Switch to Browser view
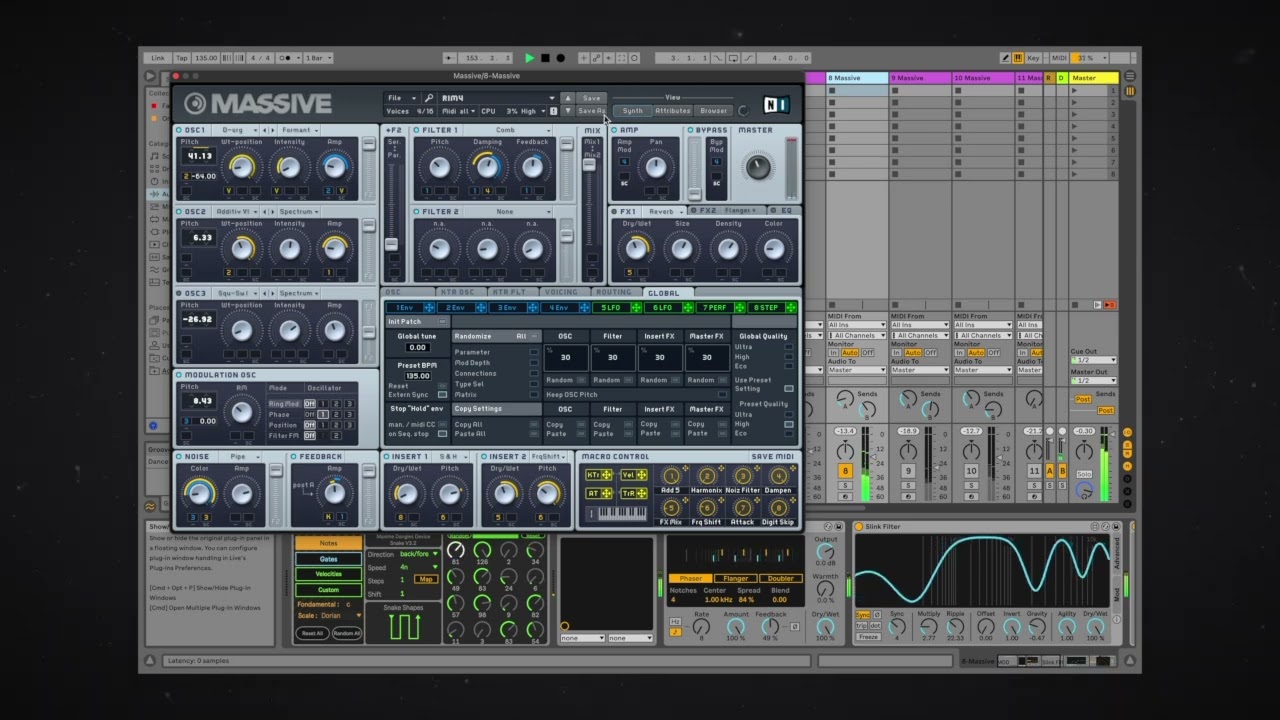Image resolution: width=1280 pixels, height=720 pixels. pos(714,111)
